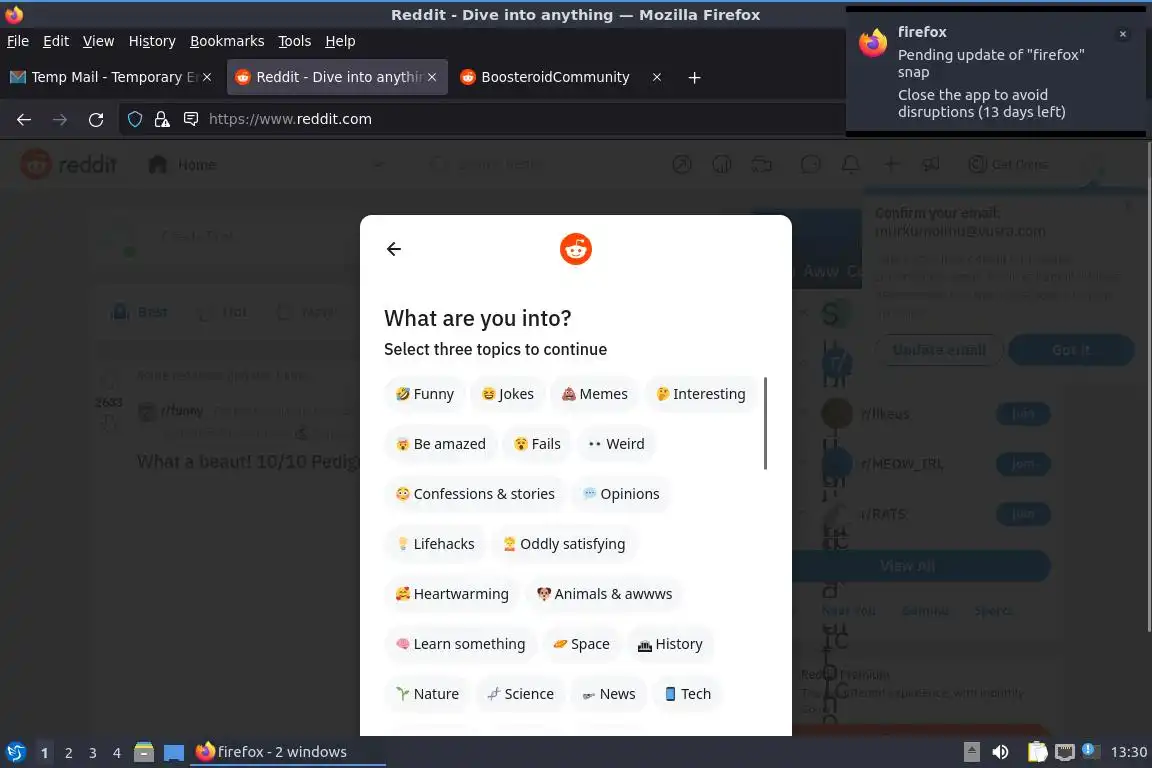Switch to workspace 4
The width and height of the screenshot is (1152, 768).
(117, 753)
